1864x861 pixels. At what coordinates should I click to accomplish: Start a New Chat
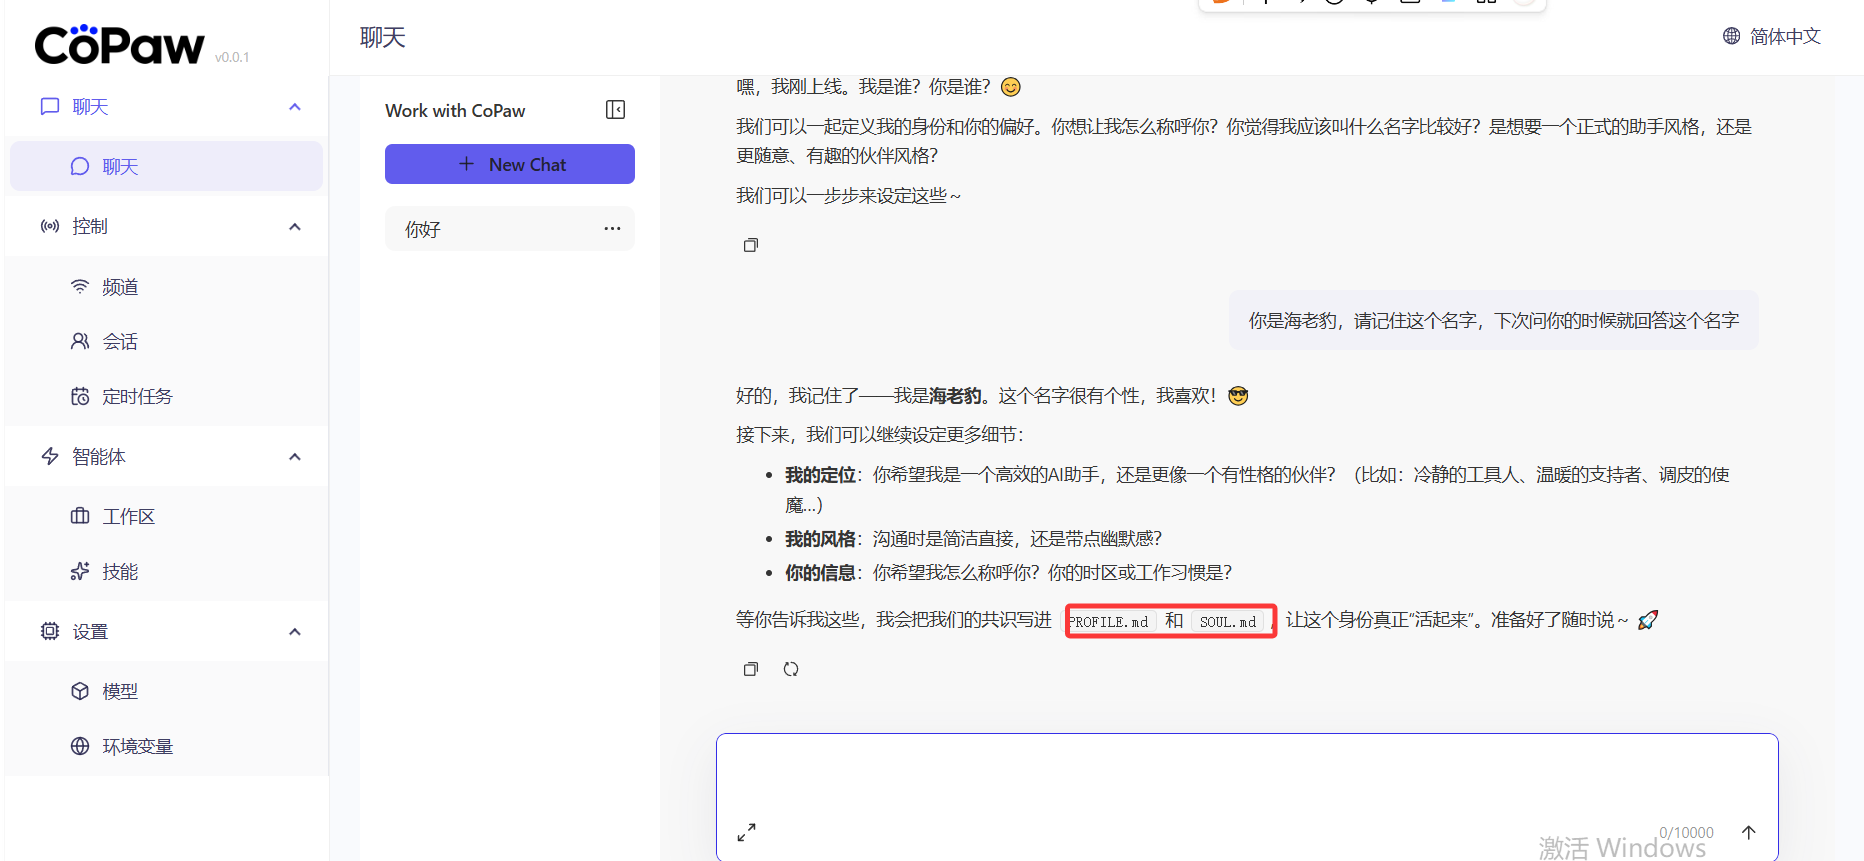[x=510, y=164]
